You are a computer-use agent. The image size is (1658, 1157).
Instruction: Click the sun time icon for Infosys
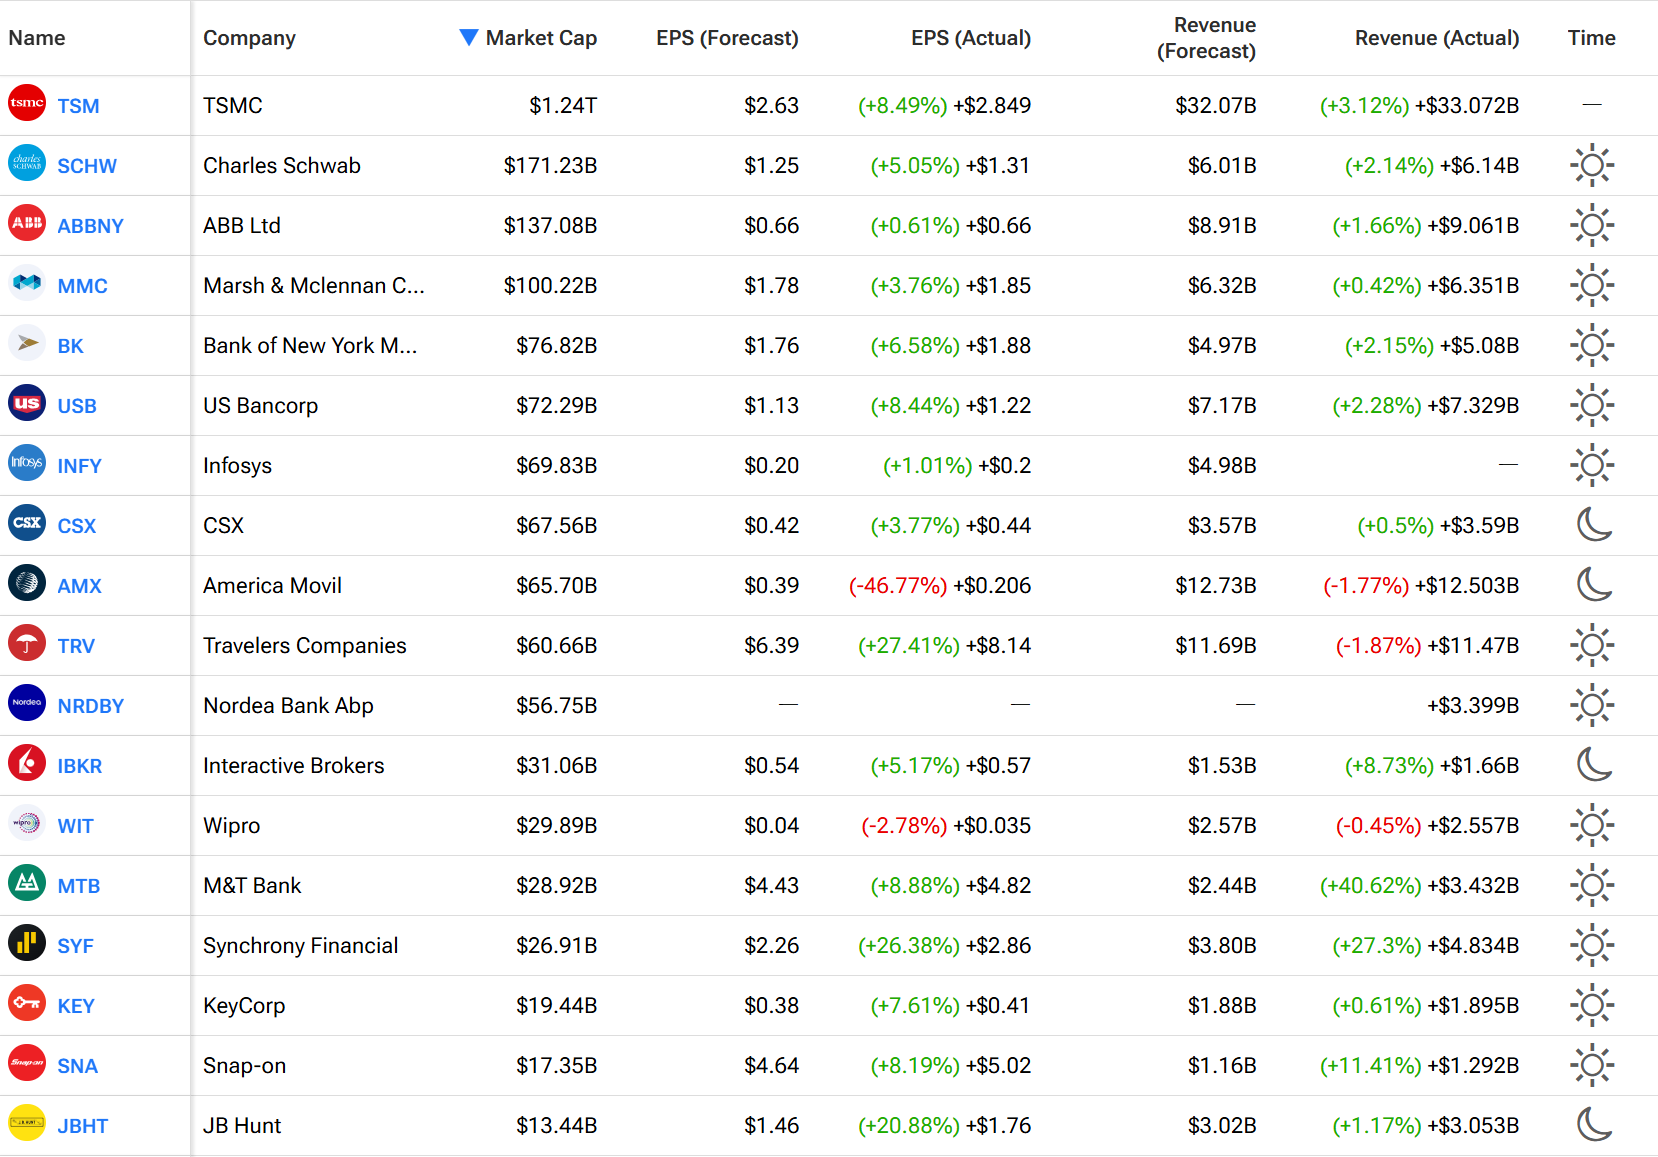point(1592,465)
